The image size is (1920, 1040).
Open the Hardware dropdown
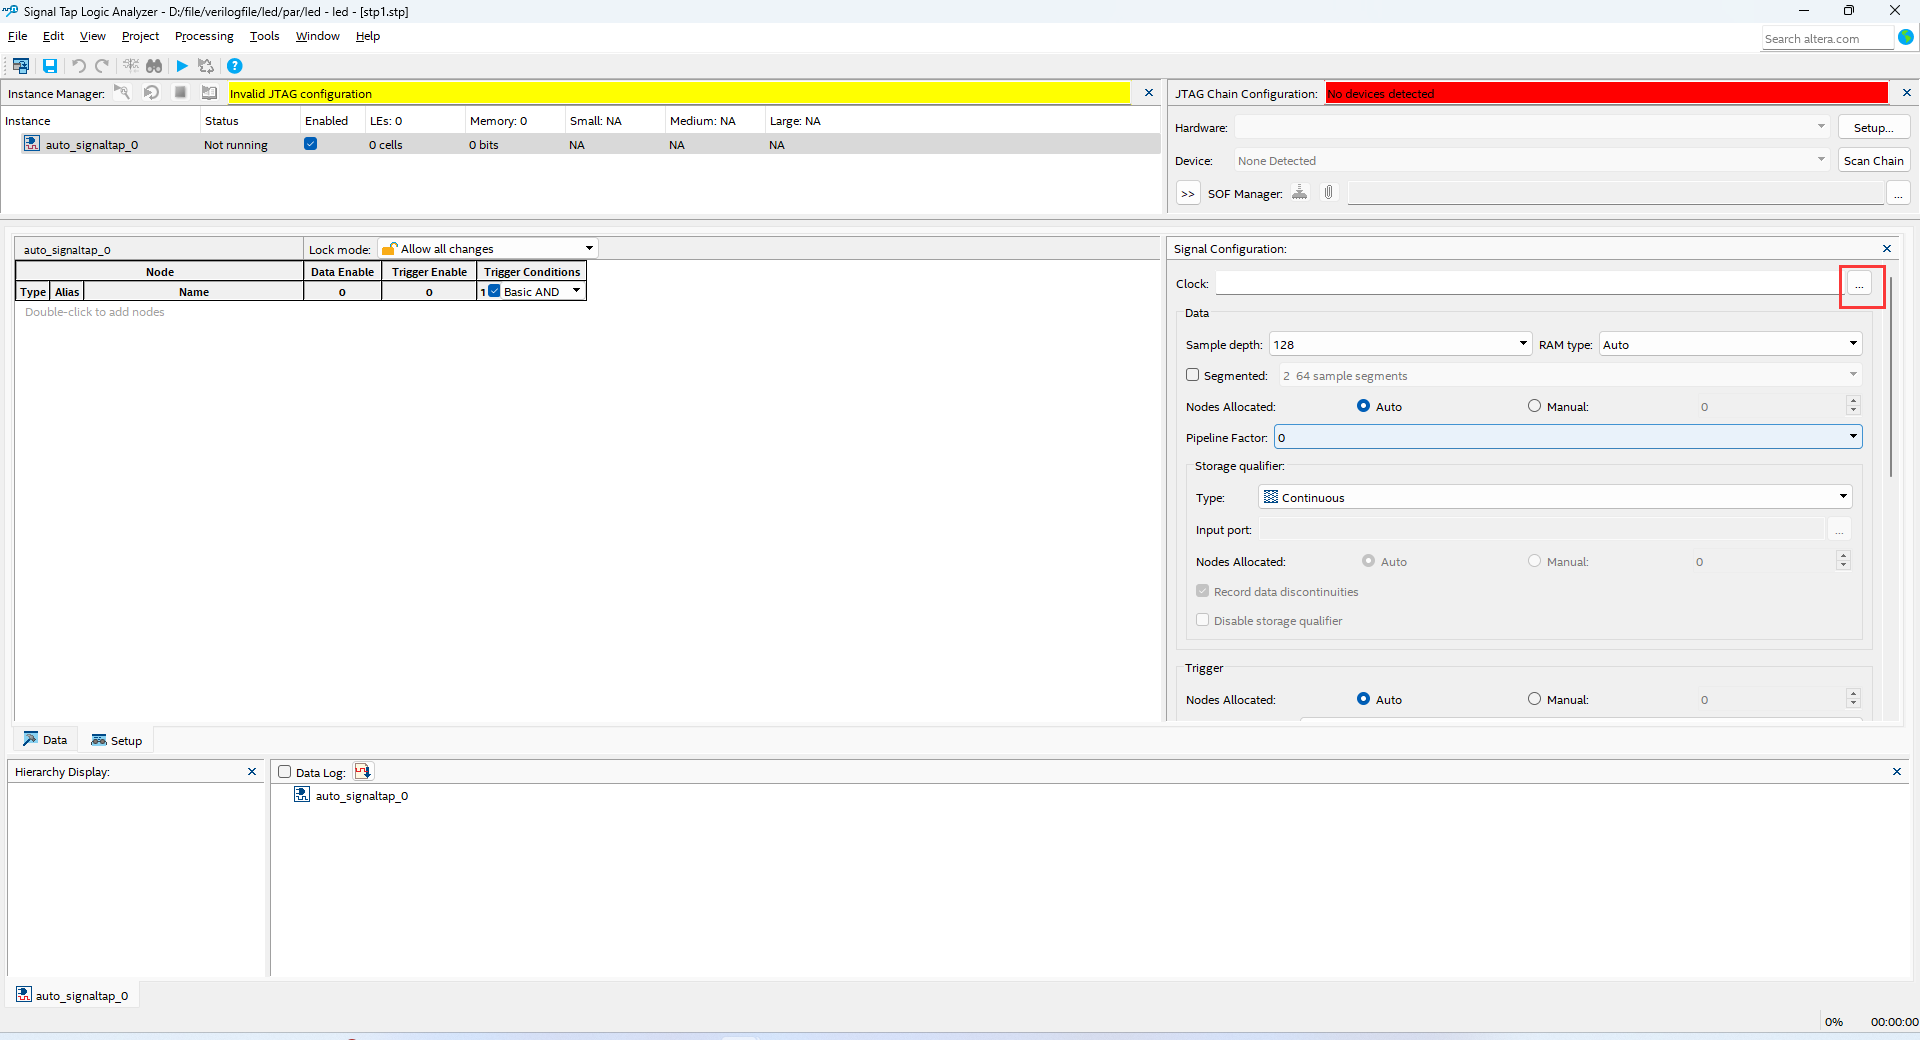coord(1532,127)
